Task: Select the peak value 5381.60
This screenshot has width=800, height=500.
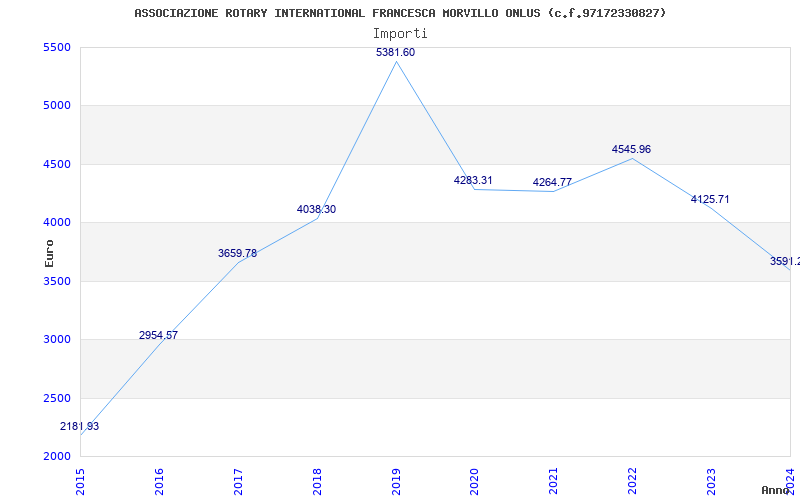Action: pos(395,53)
